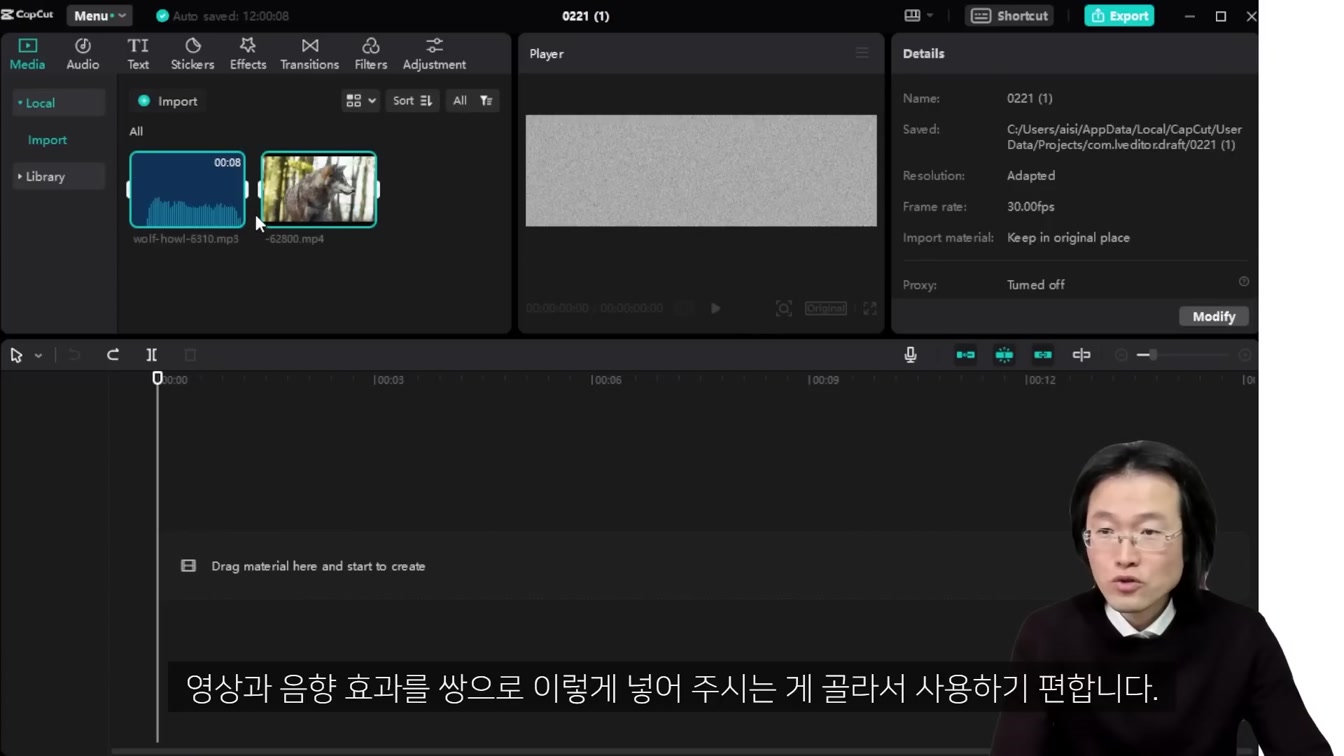
Task: Click the timeline zoom out icon
Action: pyautogui.click(x=1121, y=355)
